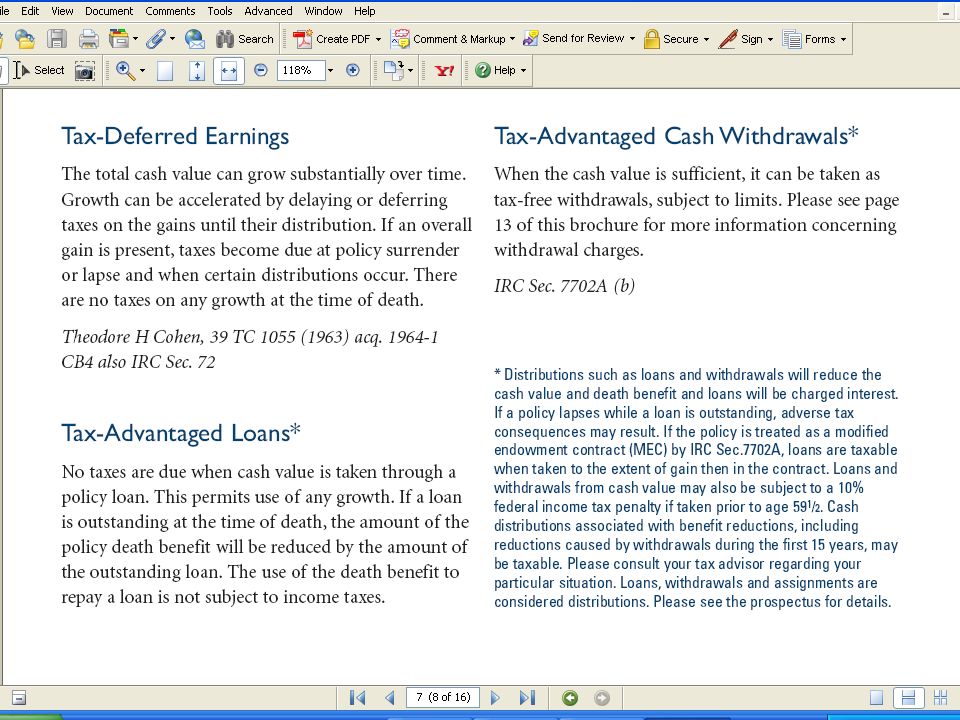The image size is (960, 720).
Task: Click the IRC Sec. 7702A (b) citation
Action: (x=564, y=286)
